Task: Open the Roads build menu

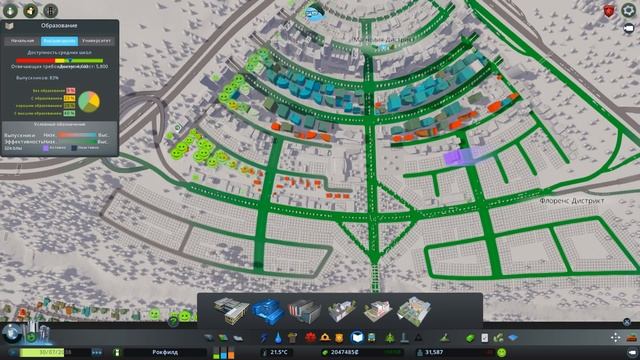Action: click(209, 338)
